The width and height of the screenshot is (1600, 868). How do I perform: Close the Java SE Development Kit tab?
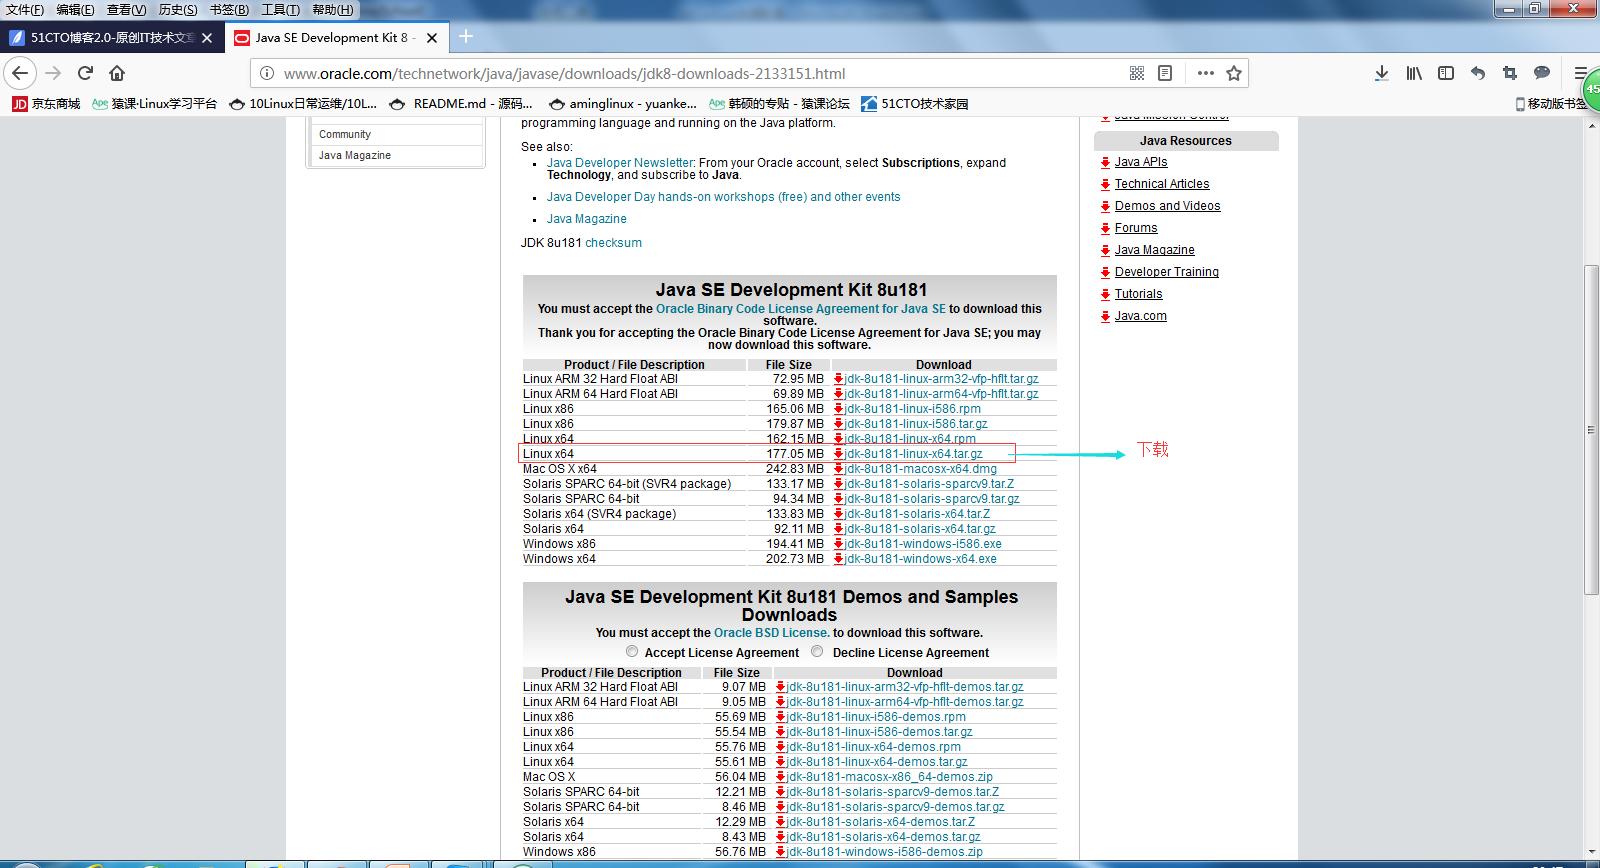tap(432, 38)
